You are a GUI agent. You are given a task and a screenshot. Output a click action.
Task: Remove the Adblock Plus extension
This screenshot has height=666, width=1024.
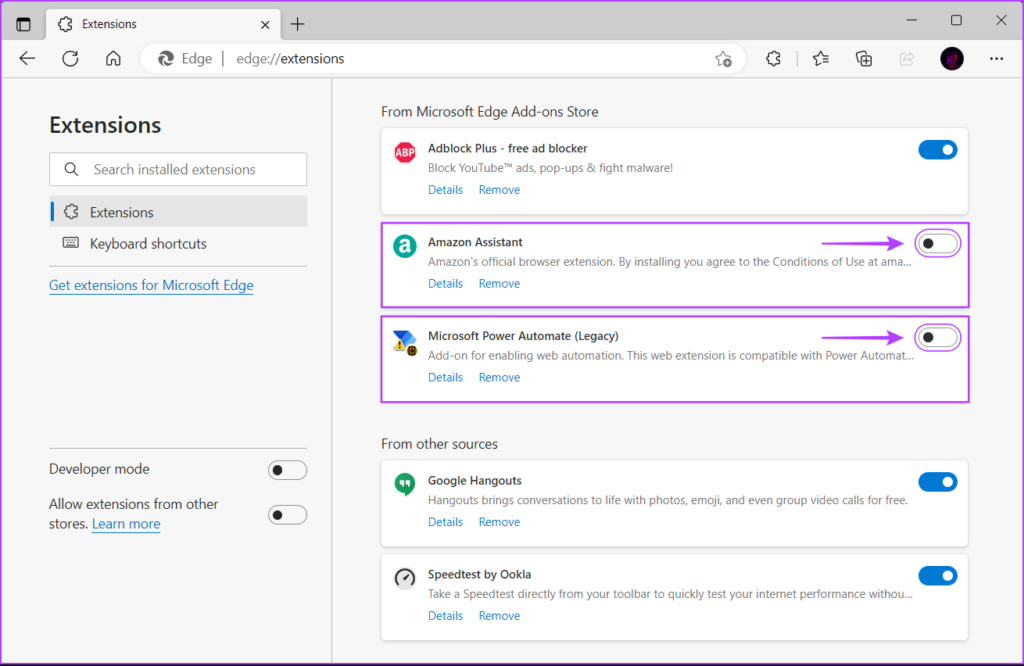pos(499,189)
